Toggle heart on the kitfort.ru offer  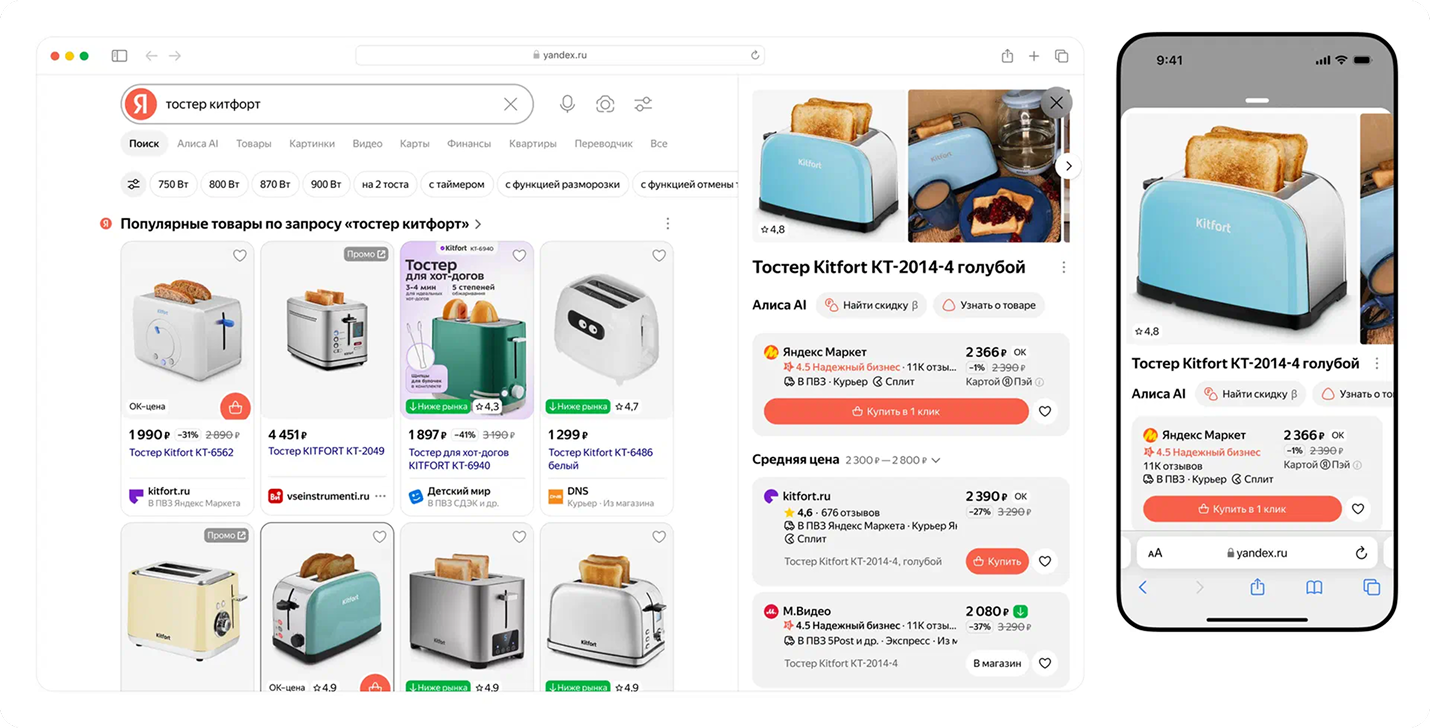(1045, 562)
